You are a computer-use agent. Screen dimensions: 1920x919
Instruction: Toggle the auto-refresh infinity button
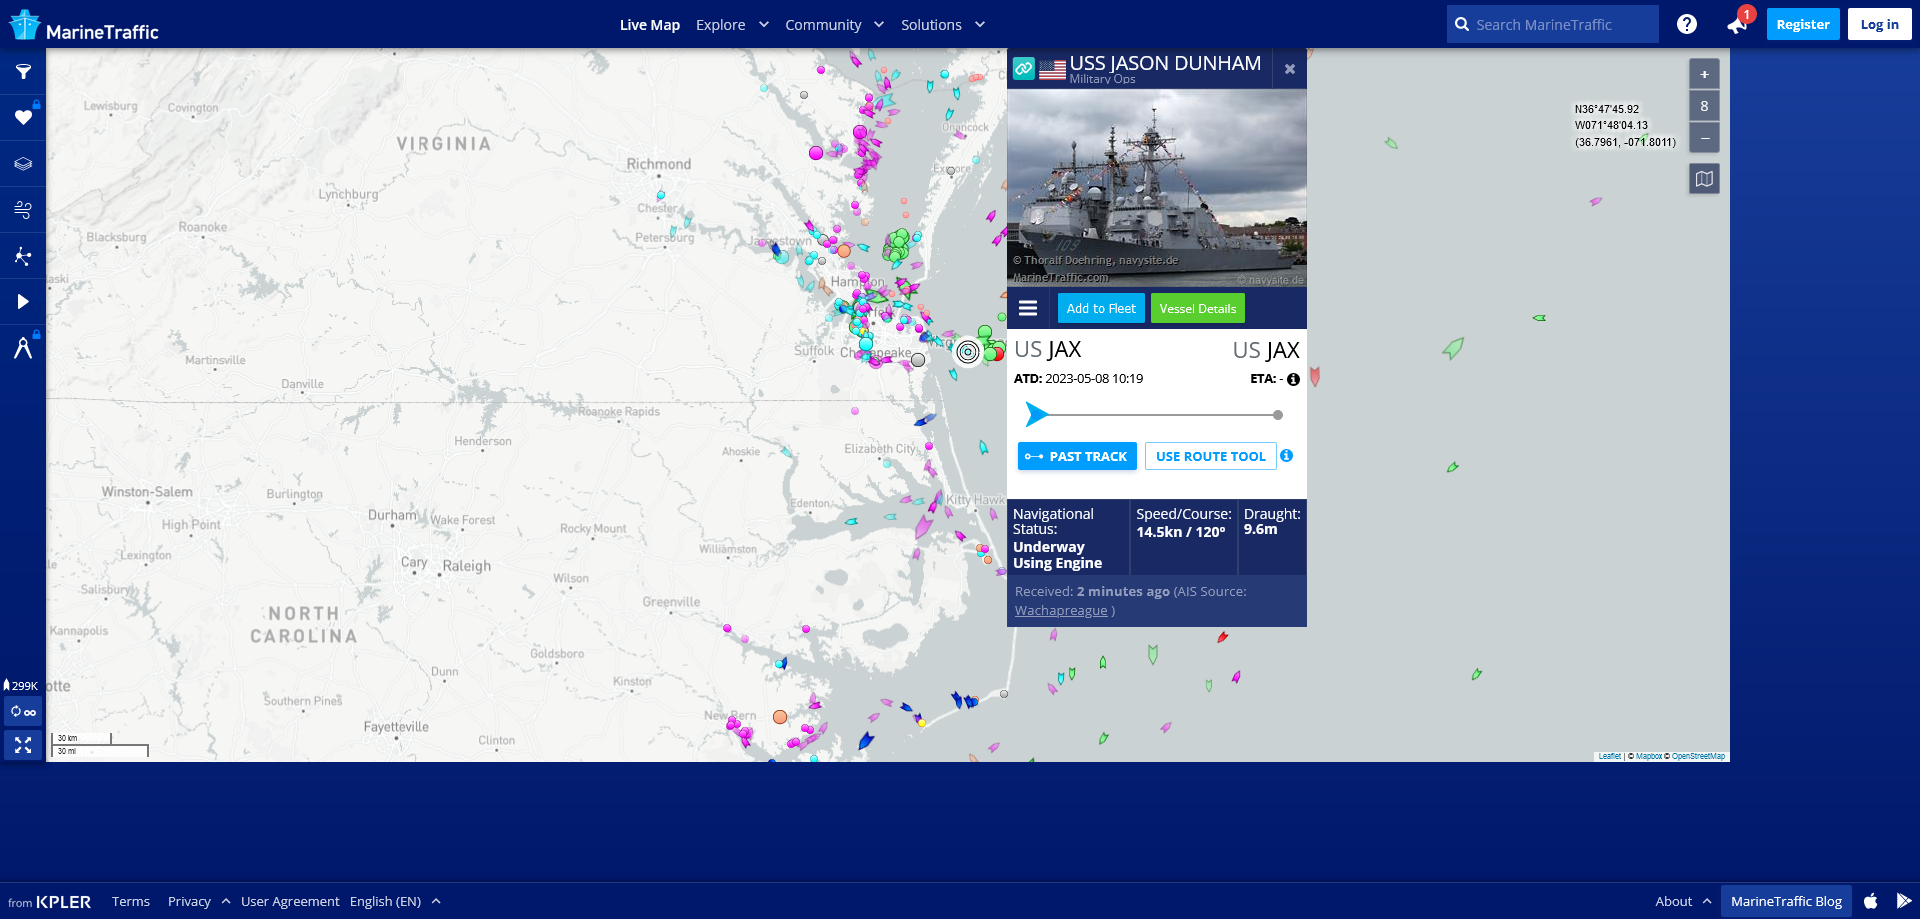click(23, 712)
